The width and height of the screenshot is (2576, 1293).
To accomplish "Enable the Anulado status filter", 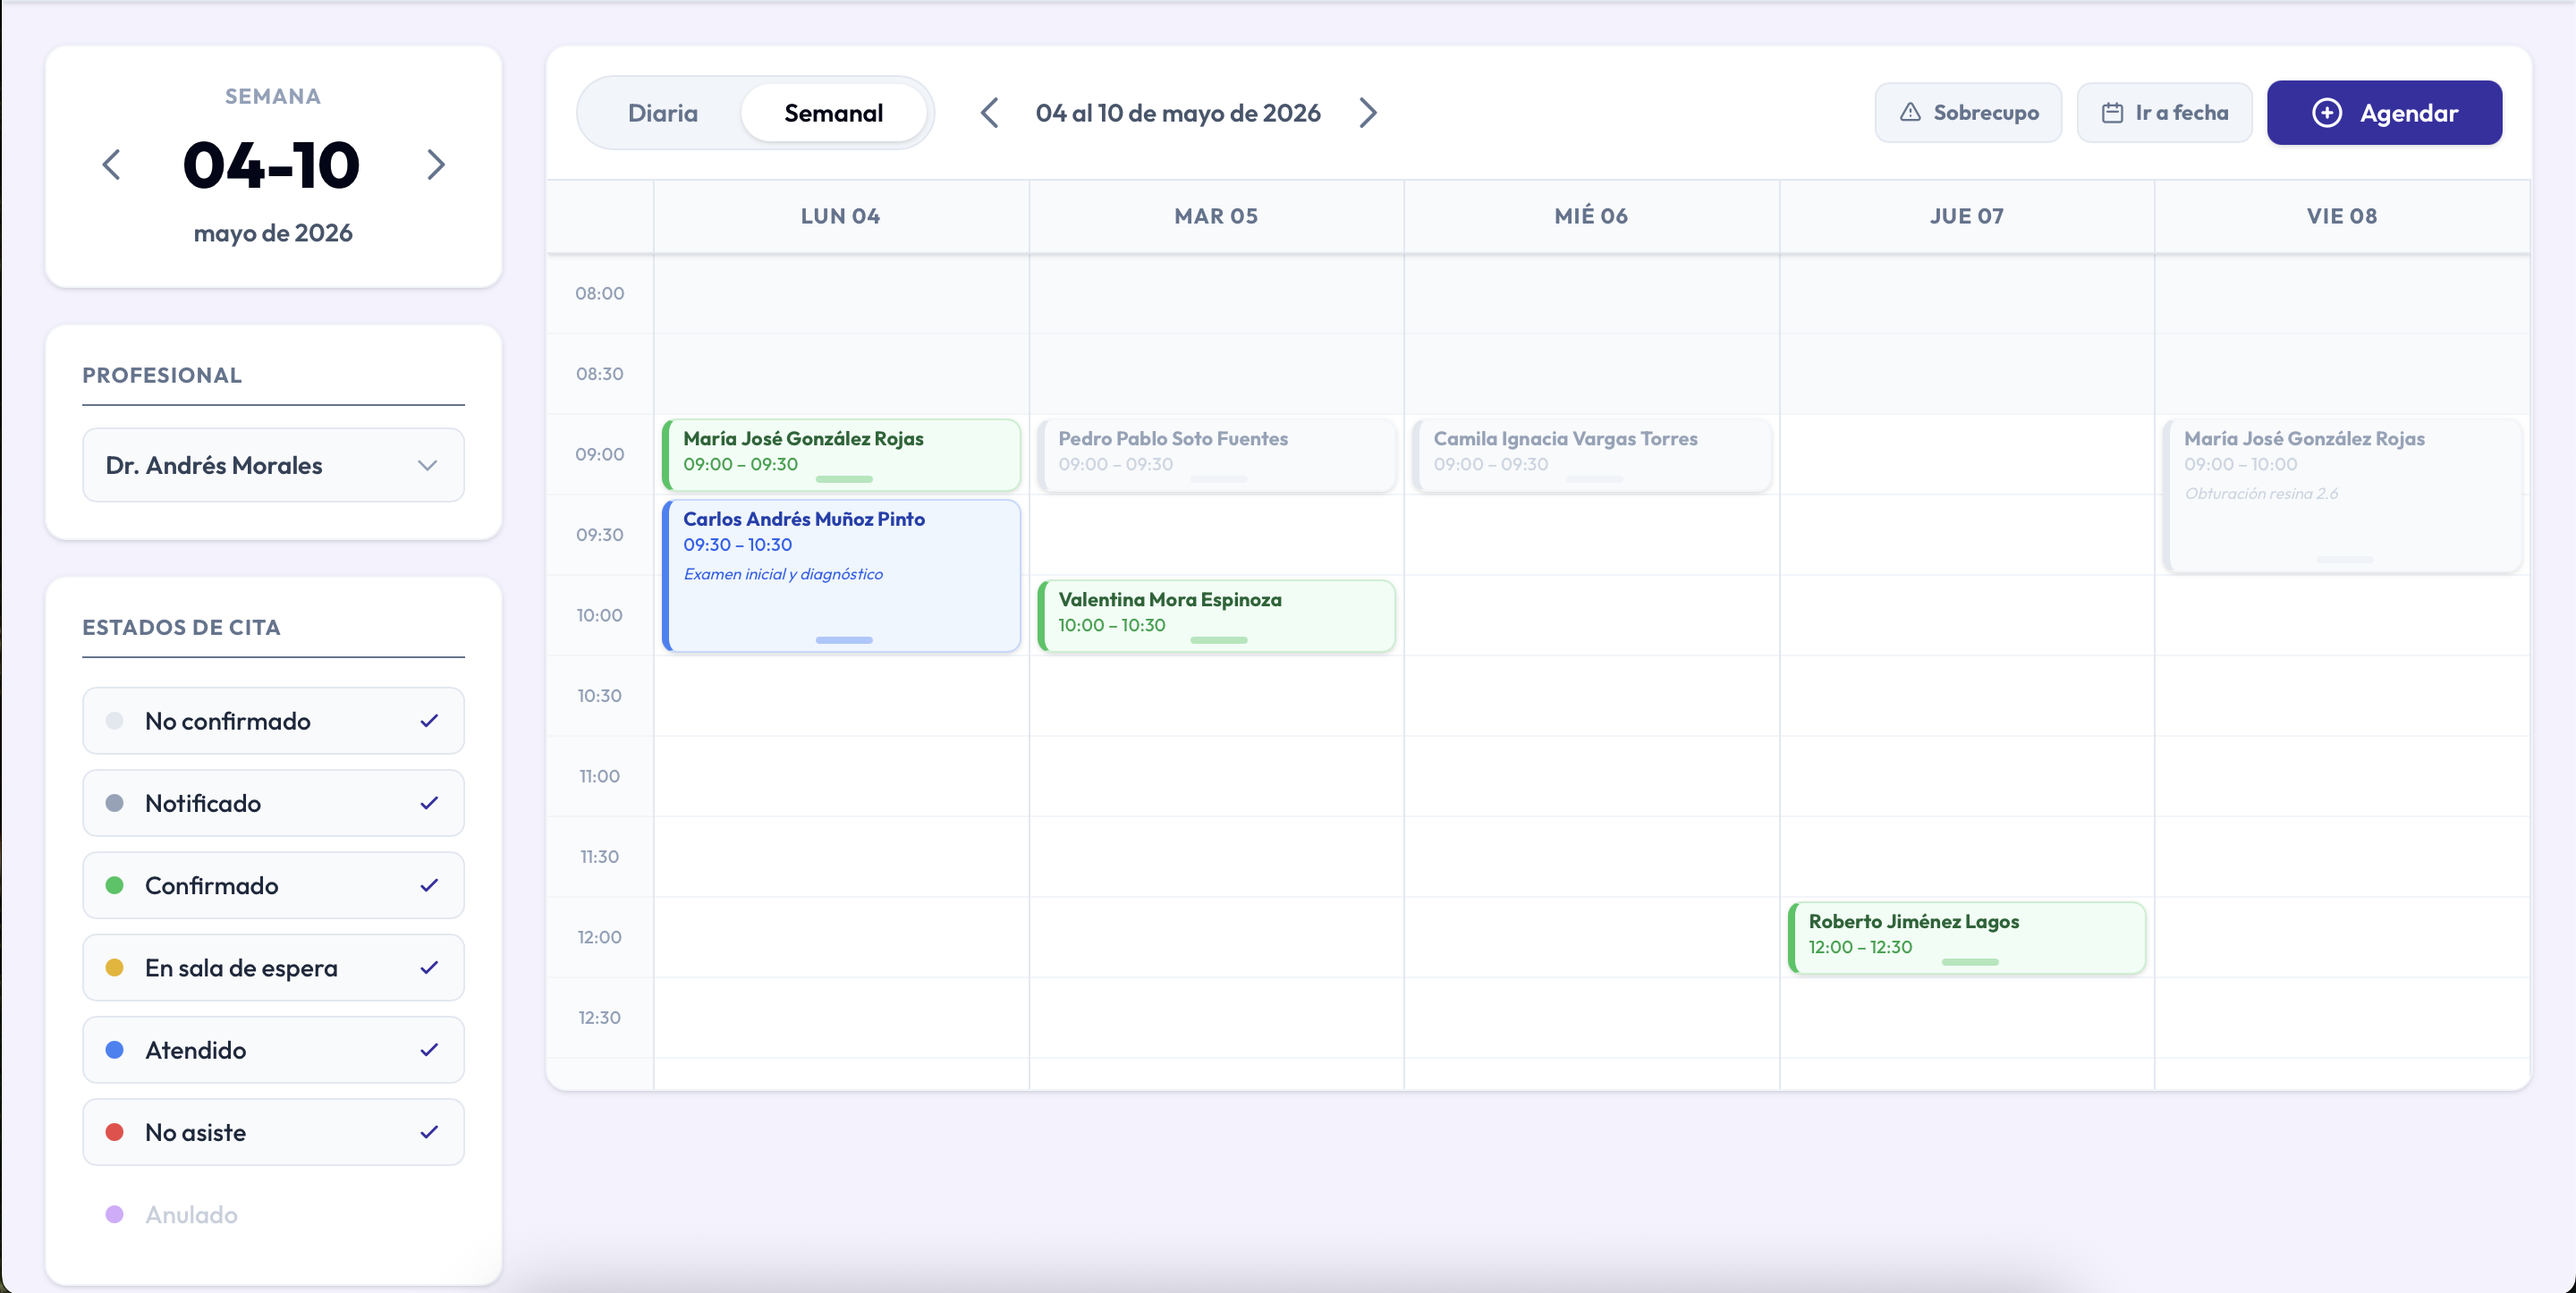I will [273, 1214].
